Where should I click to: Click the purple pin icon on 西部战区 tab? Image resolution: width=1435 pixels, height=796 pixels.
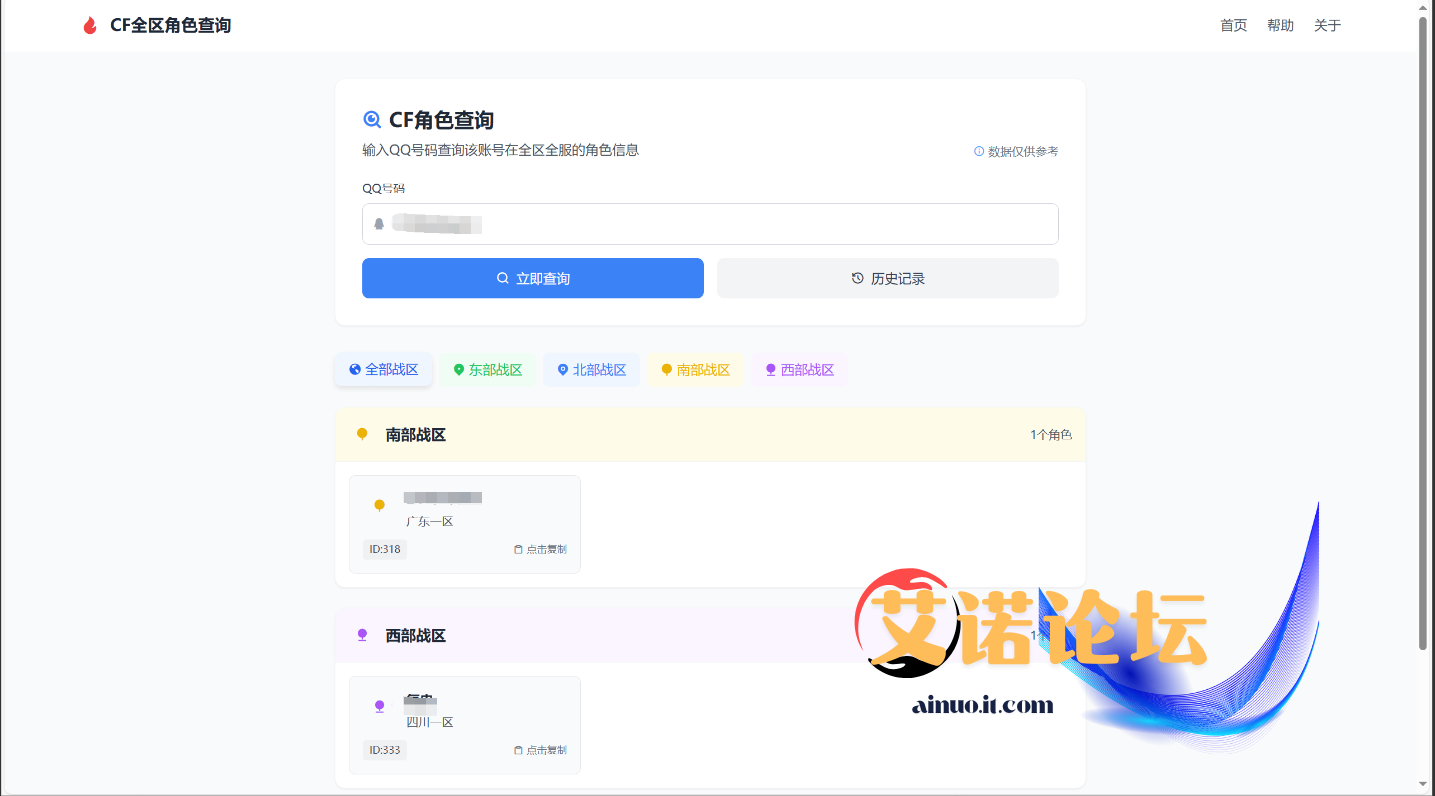[771, 370]
